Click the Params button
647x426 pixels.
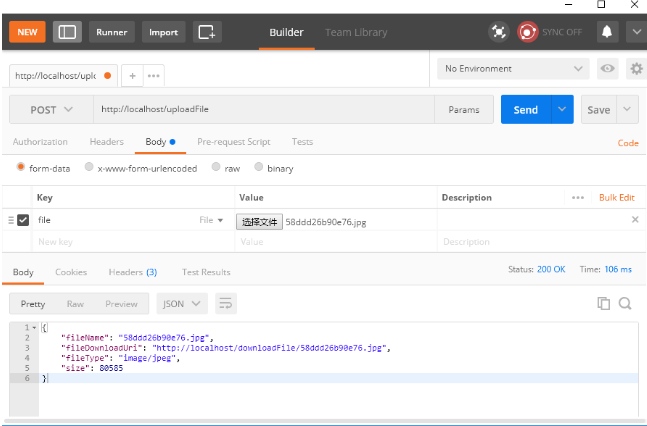pyautogui.click(x=464, y=110)
